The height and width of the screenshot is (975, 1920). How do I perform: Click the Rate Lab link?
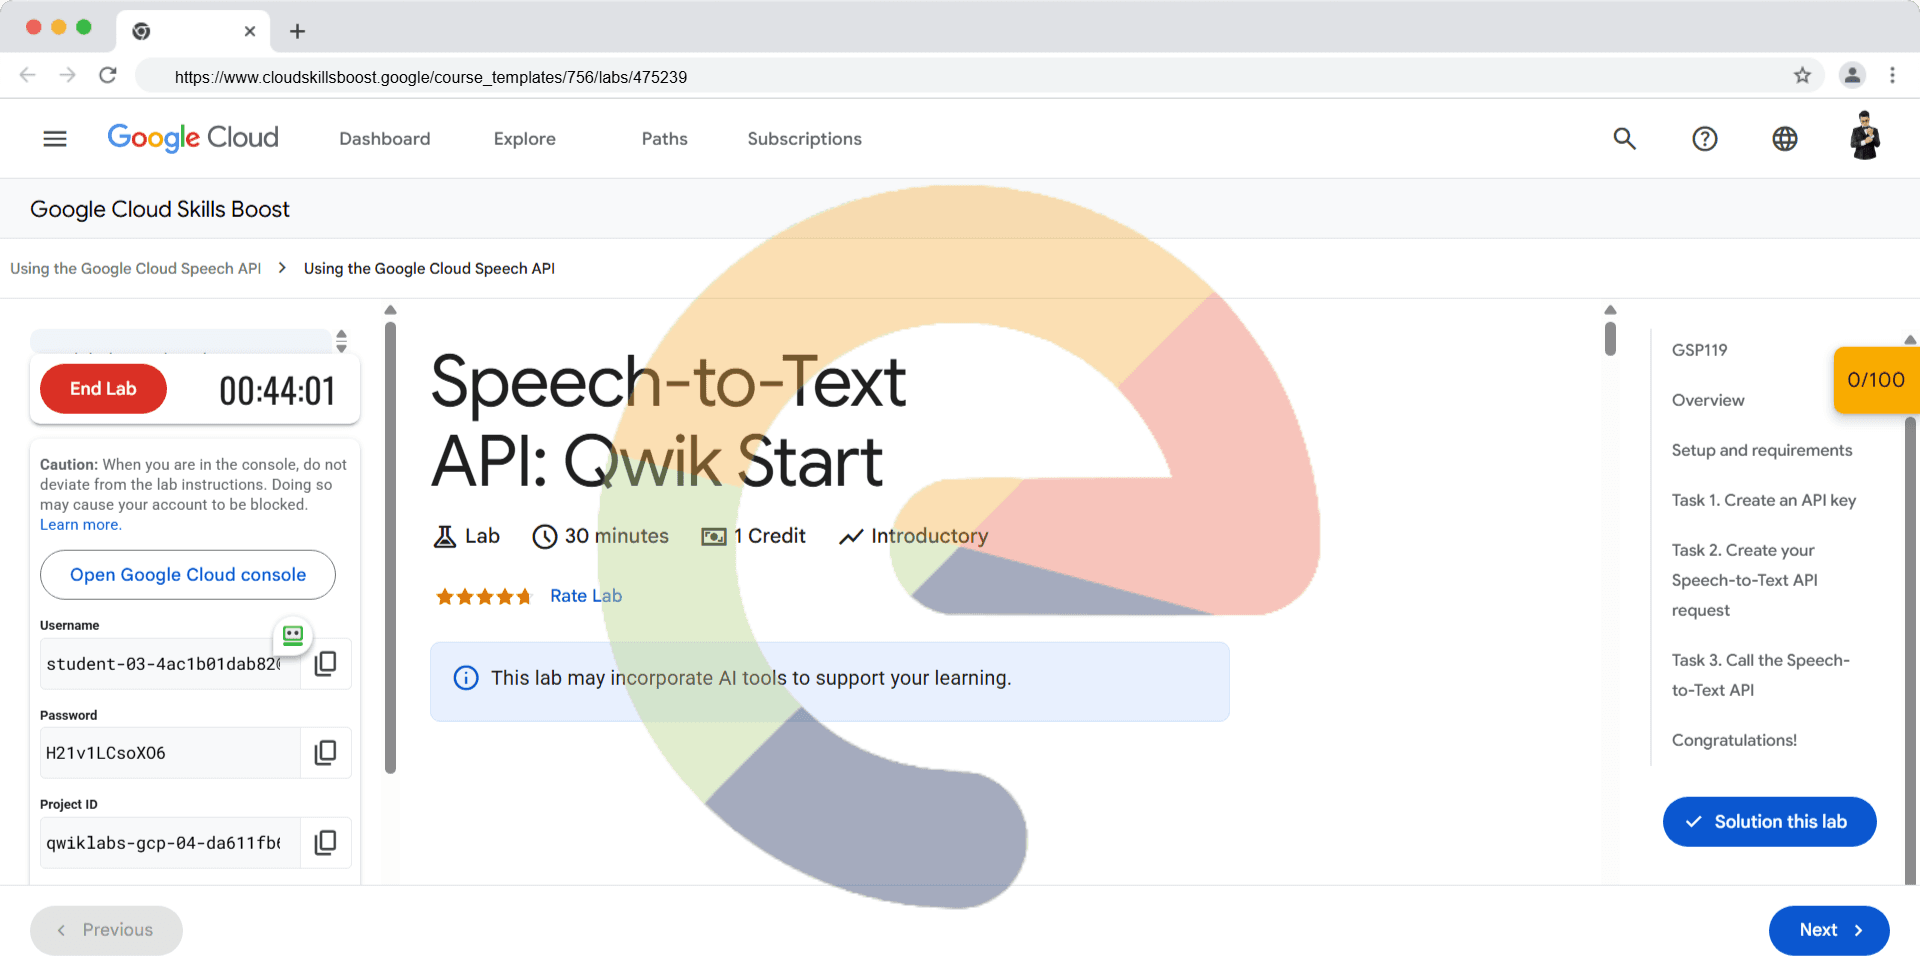coord(586,596)
